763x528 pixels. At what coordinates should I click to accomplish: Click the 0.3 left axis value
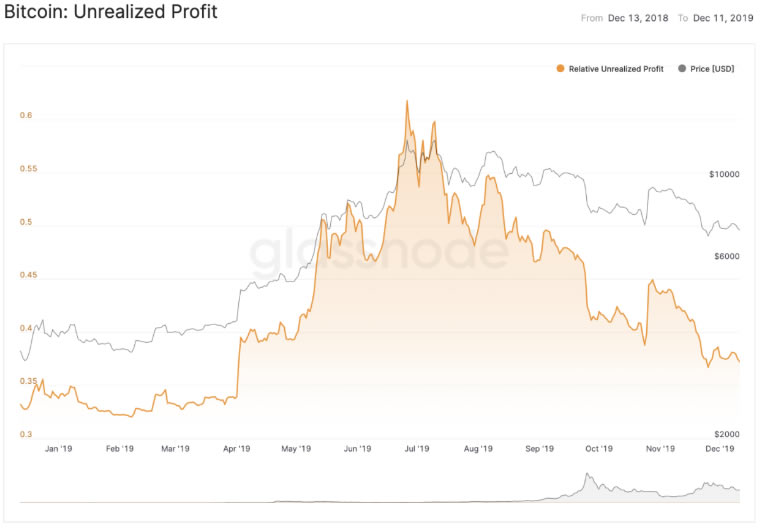(26, 435)
